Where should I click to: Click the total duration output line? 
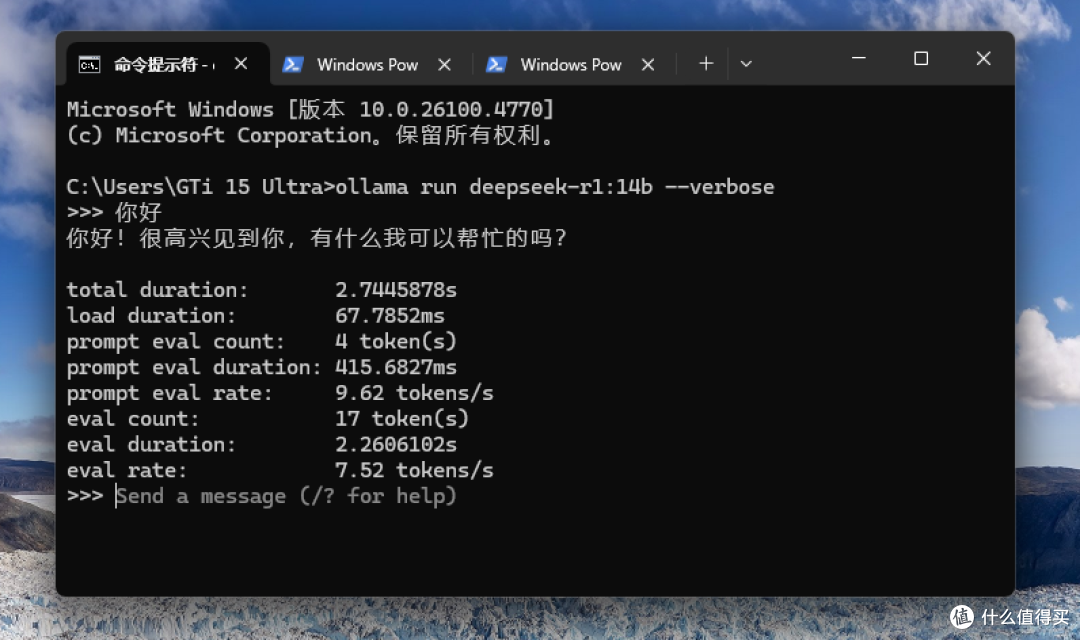[262, 289]
